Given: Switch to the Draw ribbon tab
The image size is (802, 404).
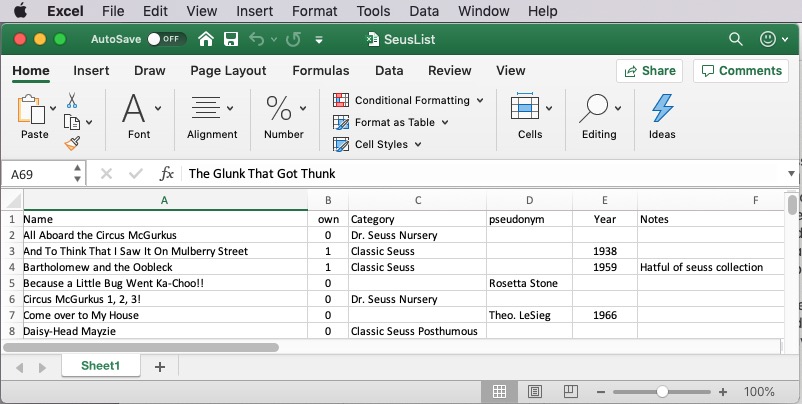Looking at the screenshot, I should tap(149, 71).
